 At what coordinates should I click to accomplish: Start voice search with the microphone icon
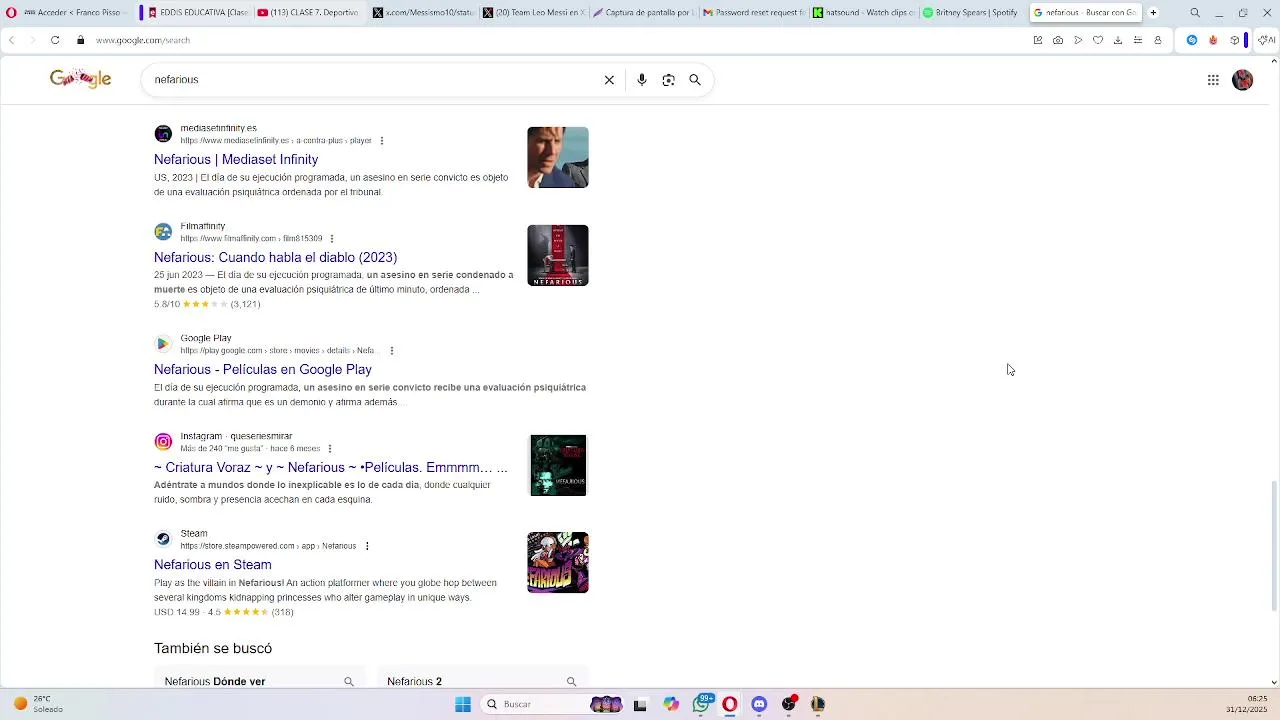642,80
